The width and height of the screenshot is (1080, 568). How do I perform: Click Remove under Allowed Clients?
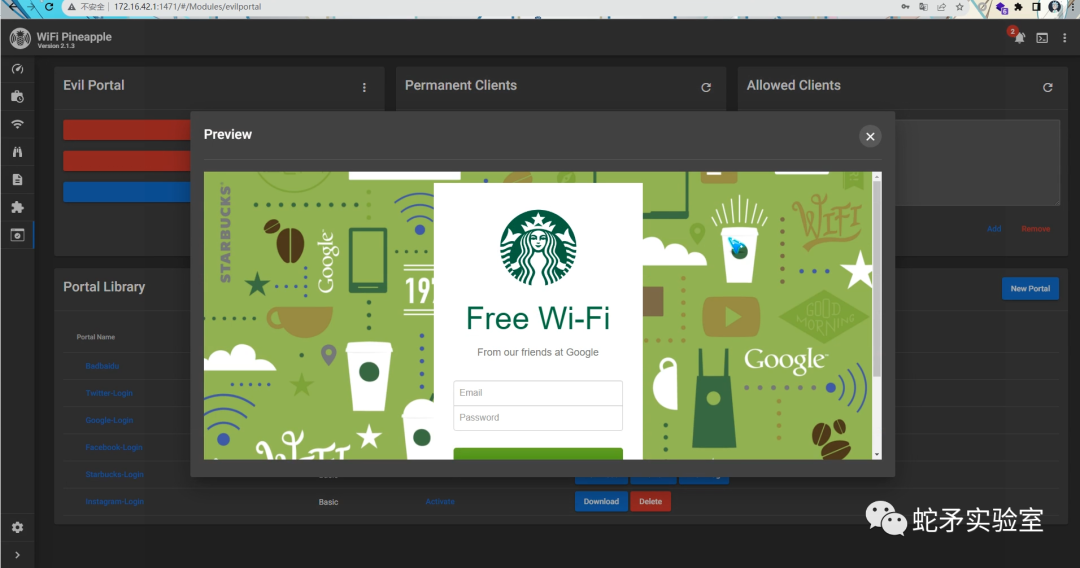pos(1035,229)
